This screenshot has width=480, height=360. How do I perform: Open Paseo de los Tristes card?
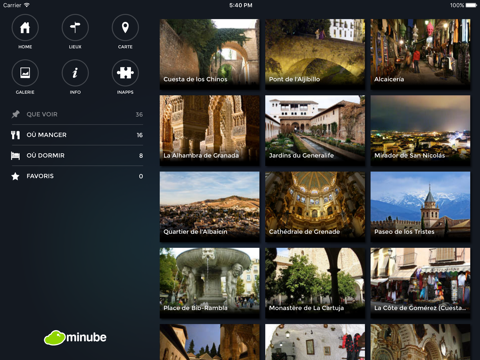[420, 207]
